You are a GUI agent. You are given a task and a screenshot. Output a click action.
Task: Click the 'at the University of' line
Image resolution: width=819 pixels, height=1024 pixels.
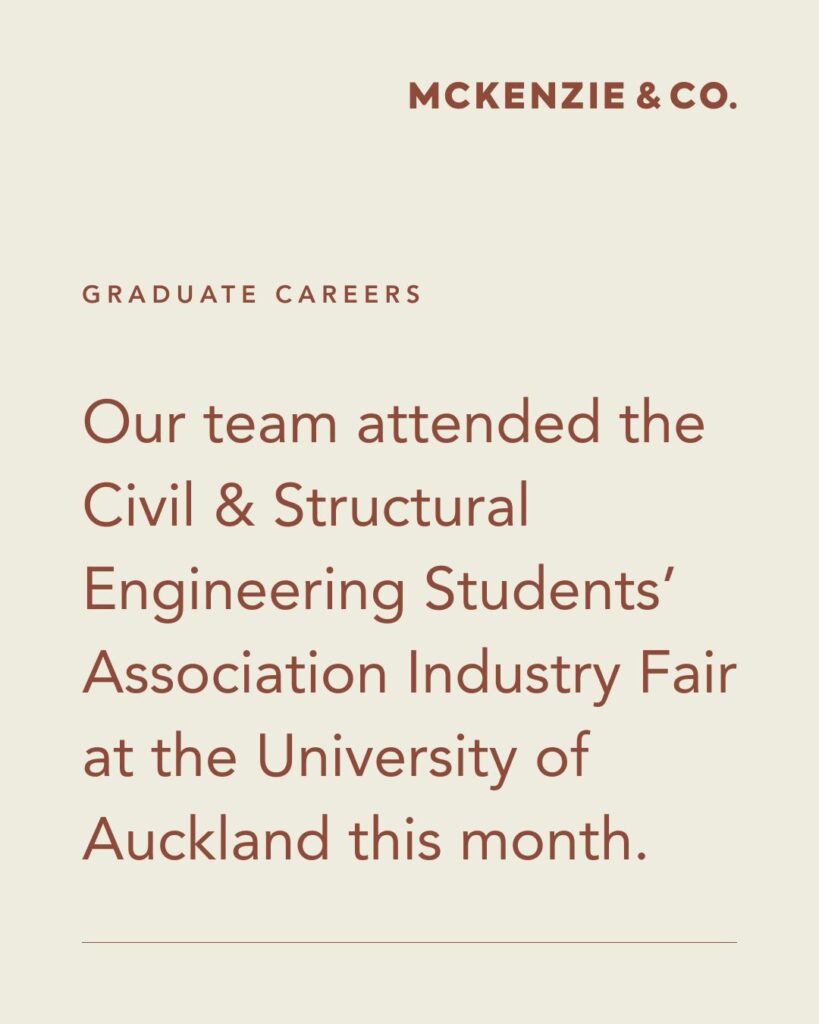tap(337, 760)
